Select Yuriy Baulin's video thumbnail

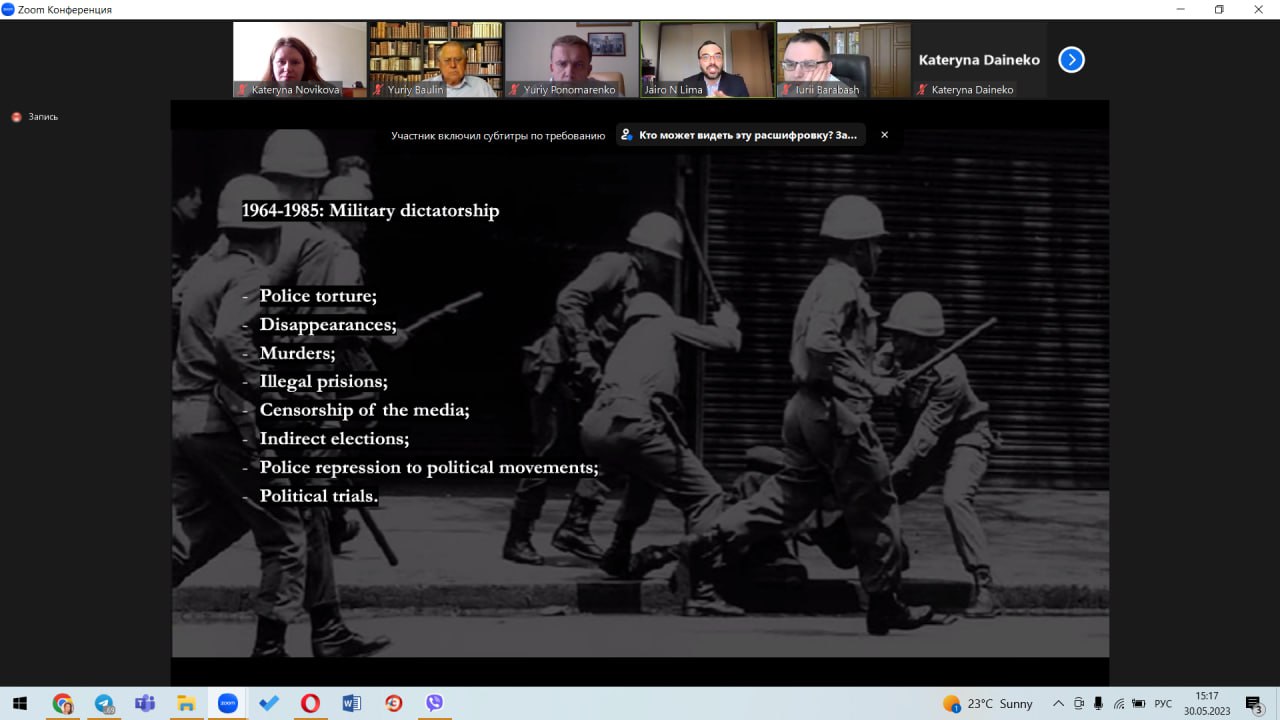[435, 59]
